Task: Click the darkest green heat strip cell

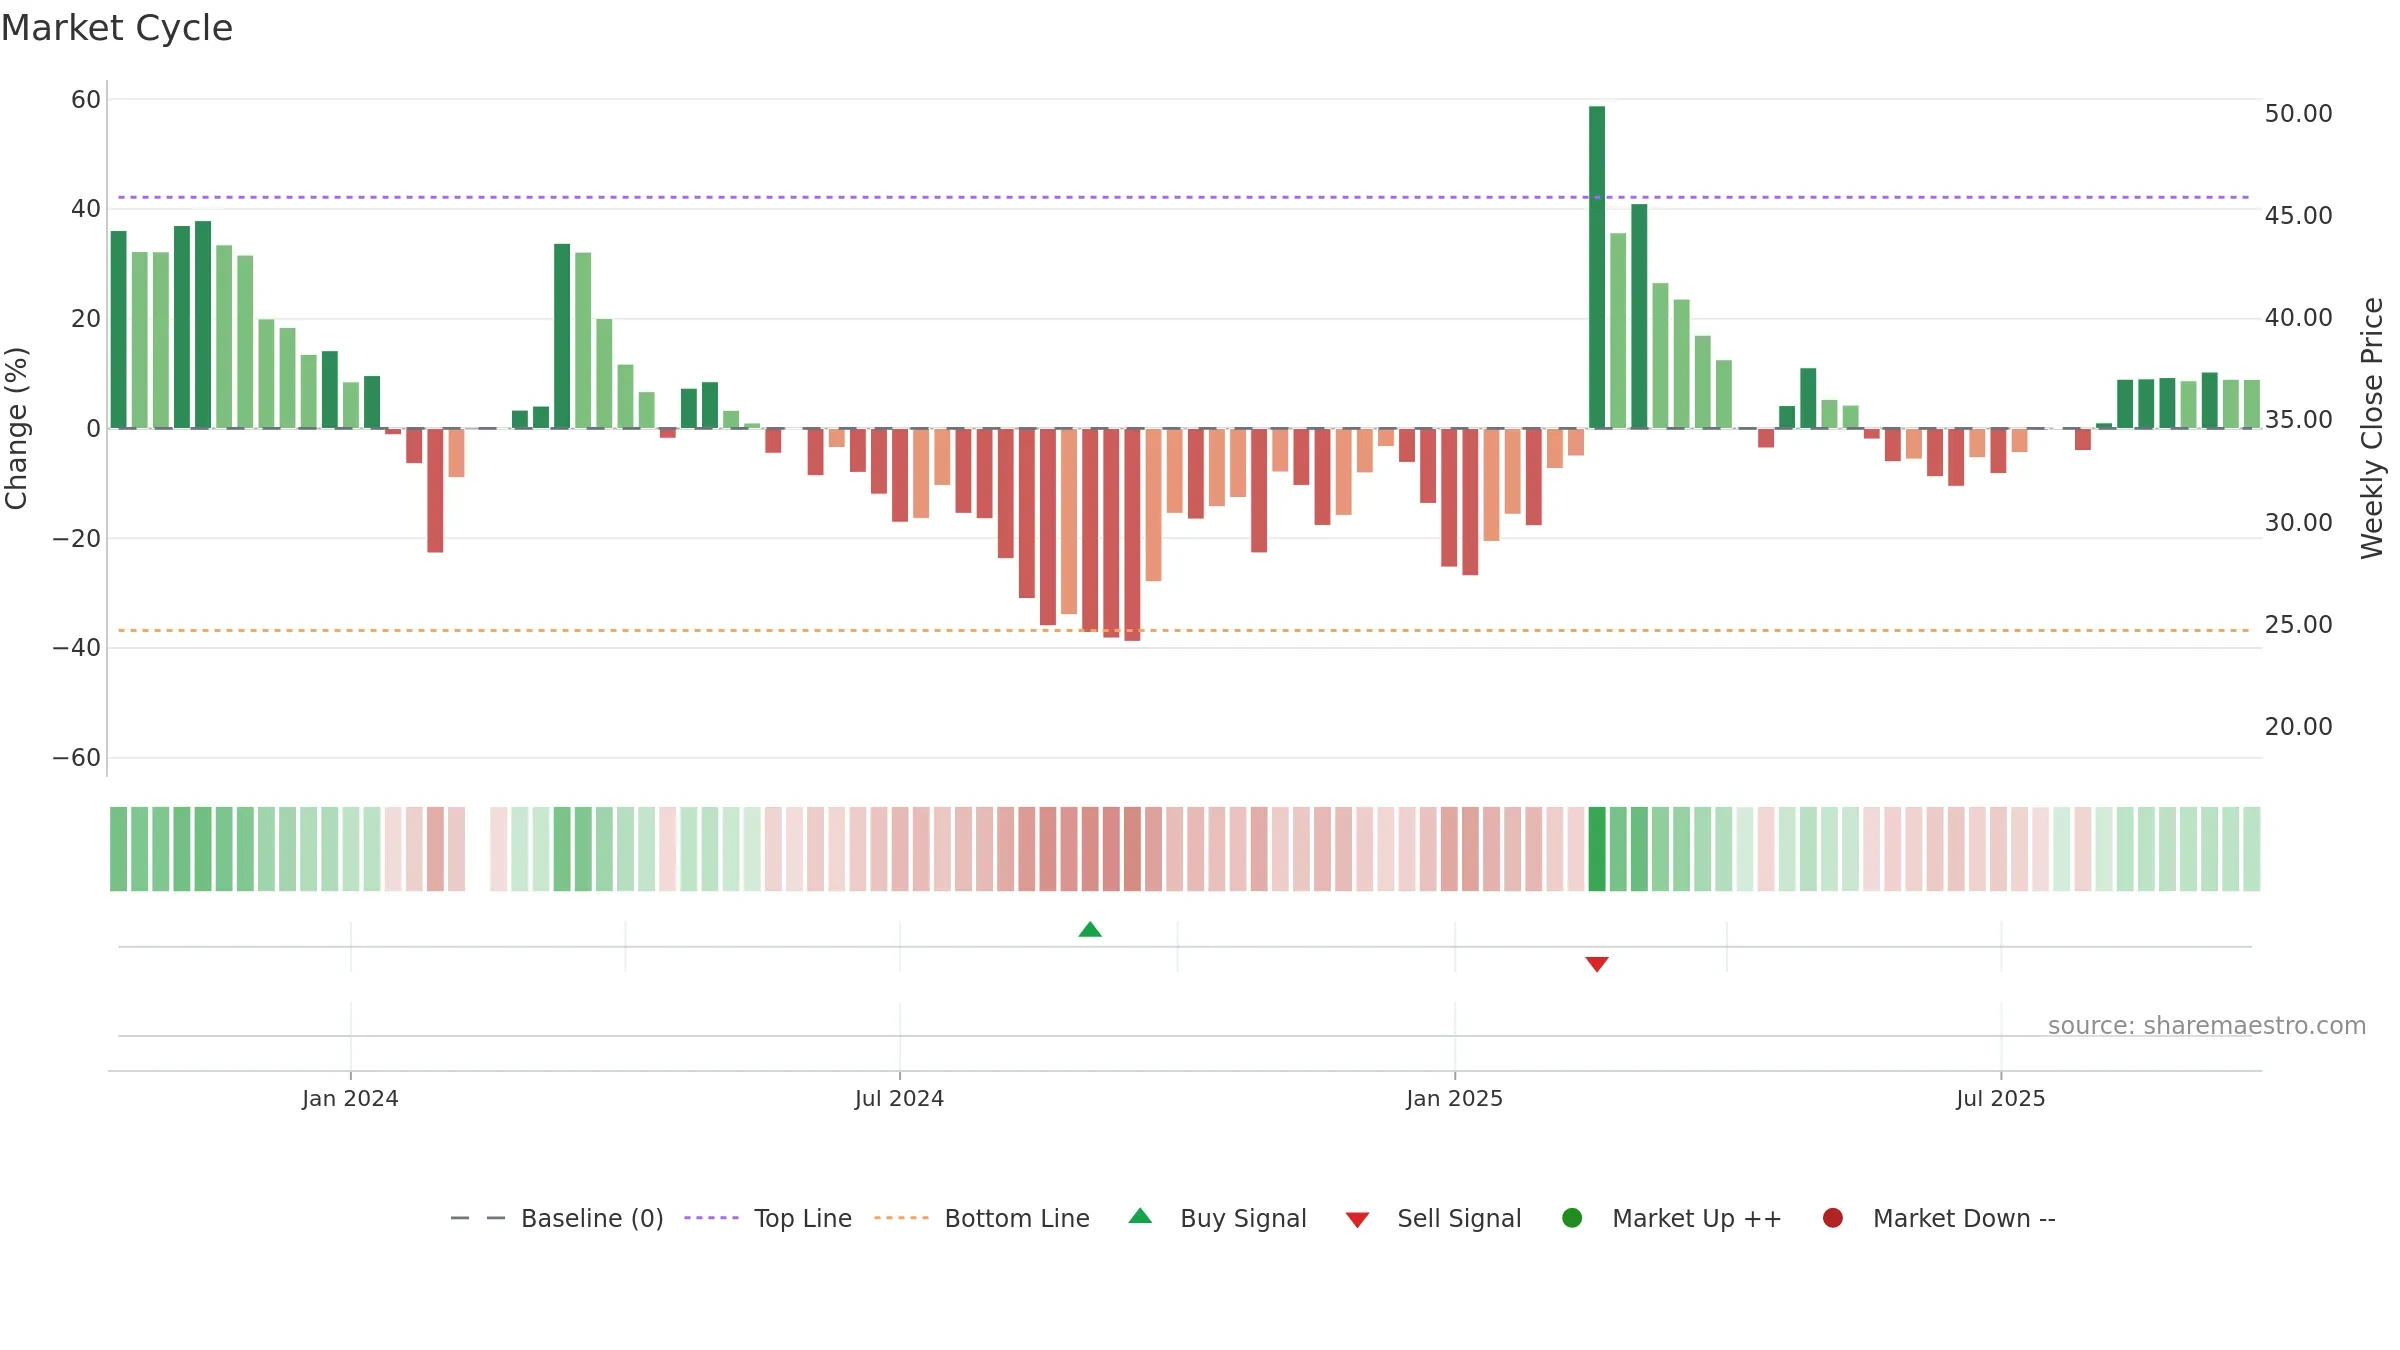Action: pyautogui.click(x=1597, y=849)
